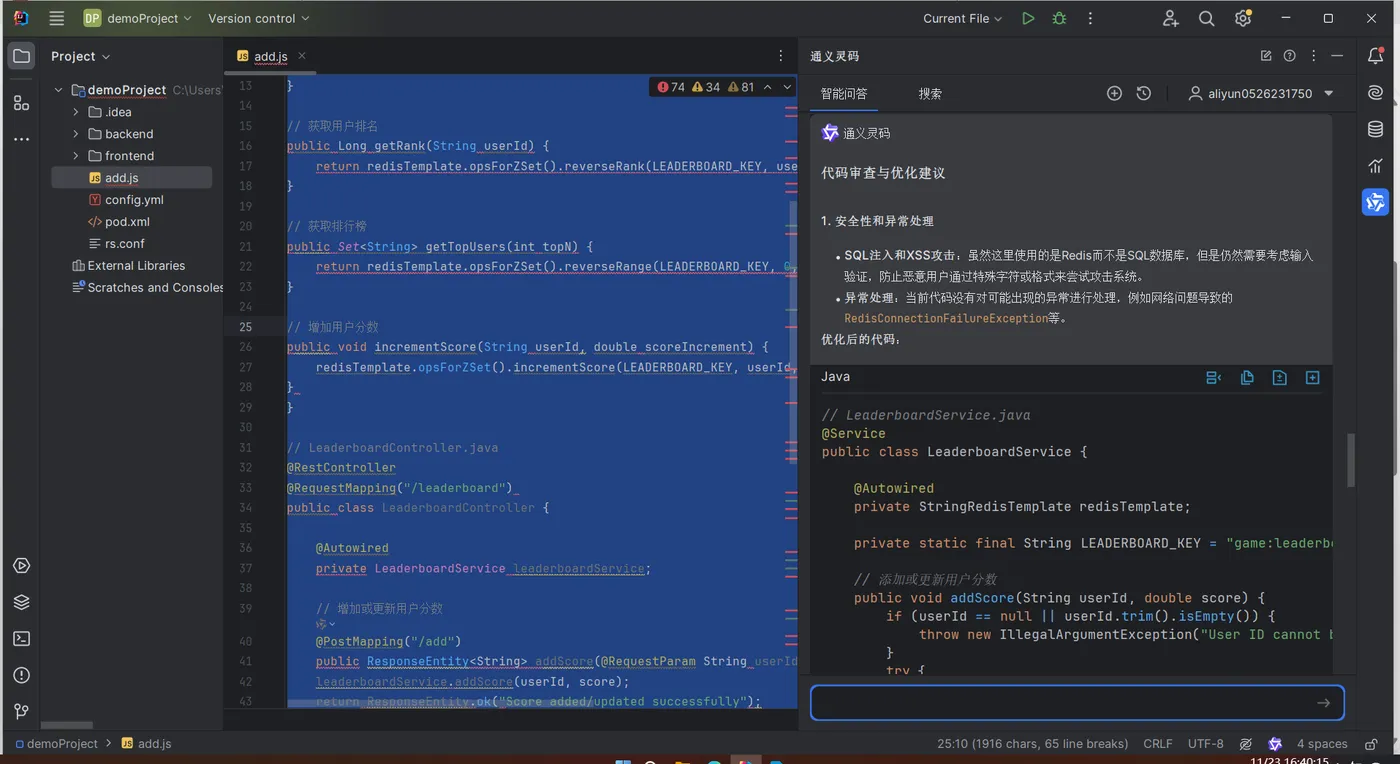
Task: Open more run actions menu in top toolbar
Action: click(x=1090, y=18)
